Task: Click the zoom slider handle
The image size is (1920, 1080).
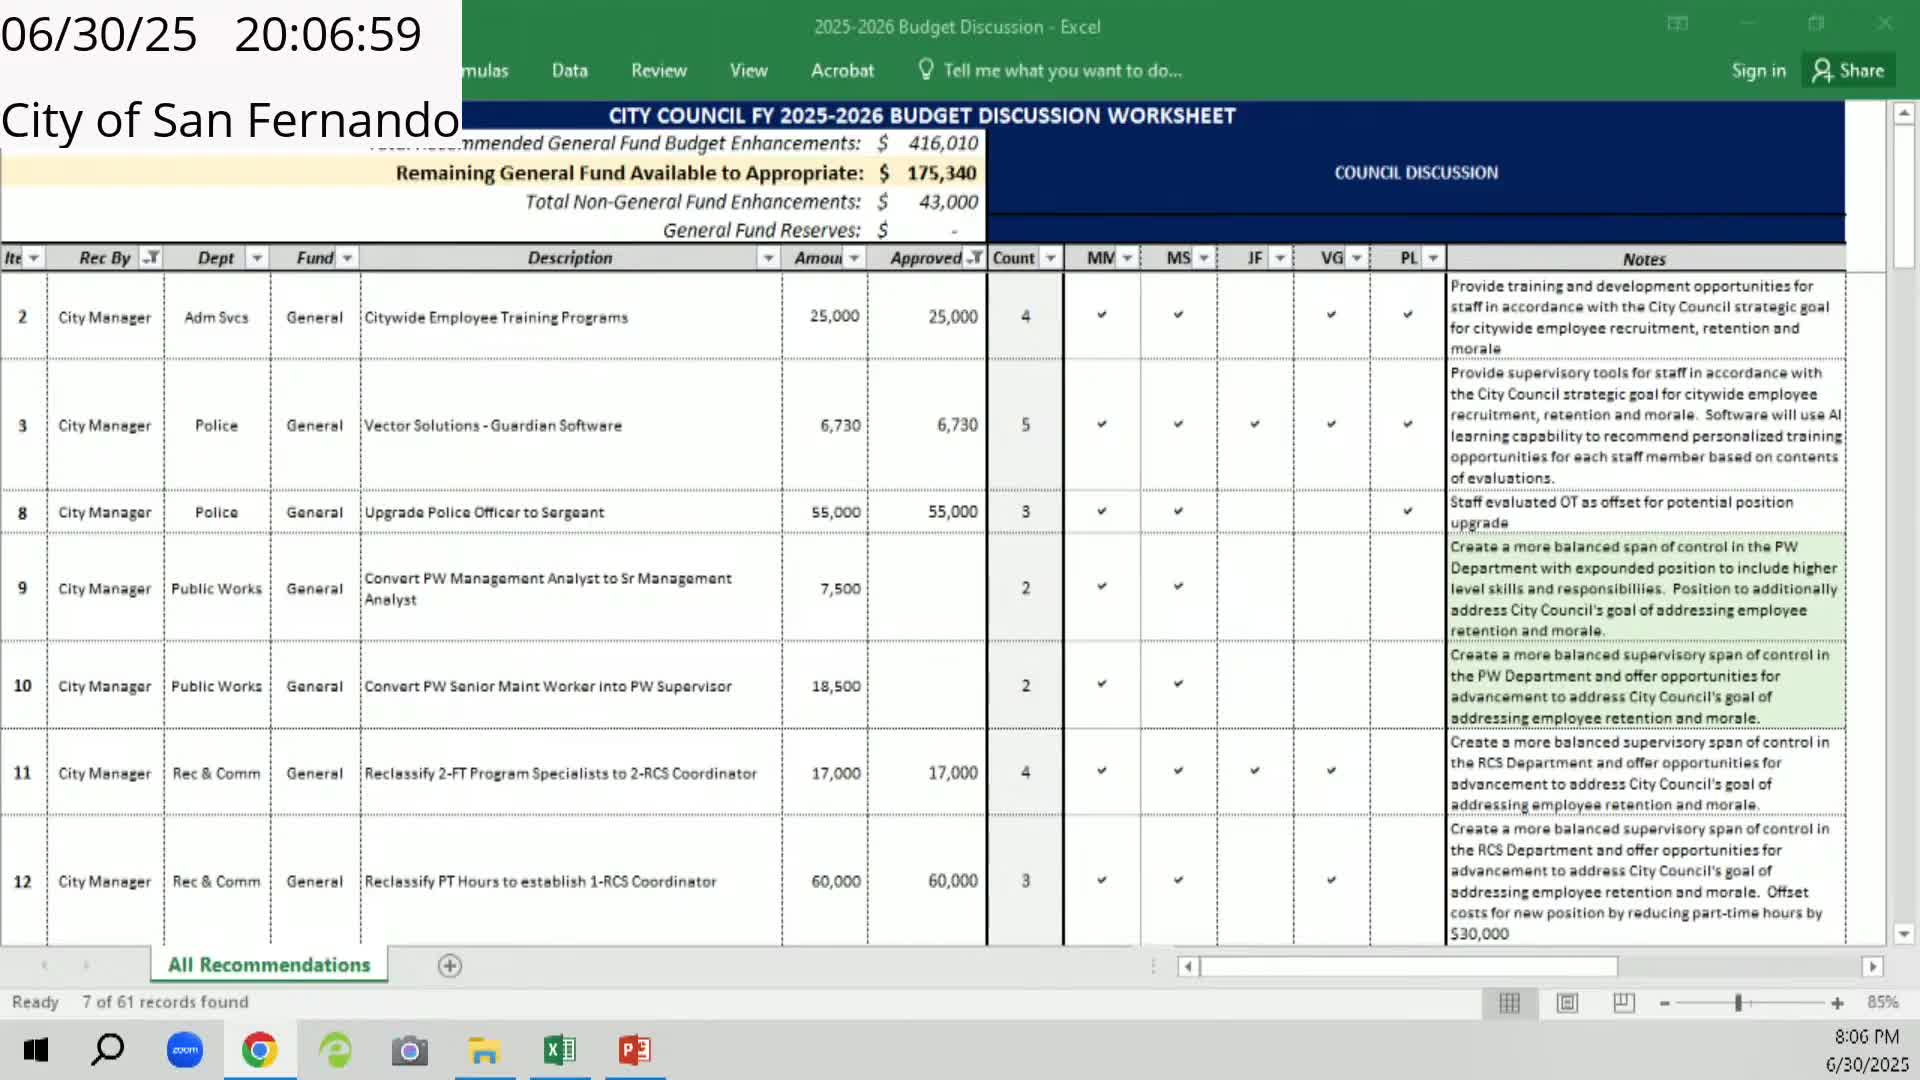Action: (1738, 1003)
